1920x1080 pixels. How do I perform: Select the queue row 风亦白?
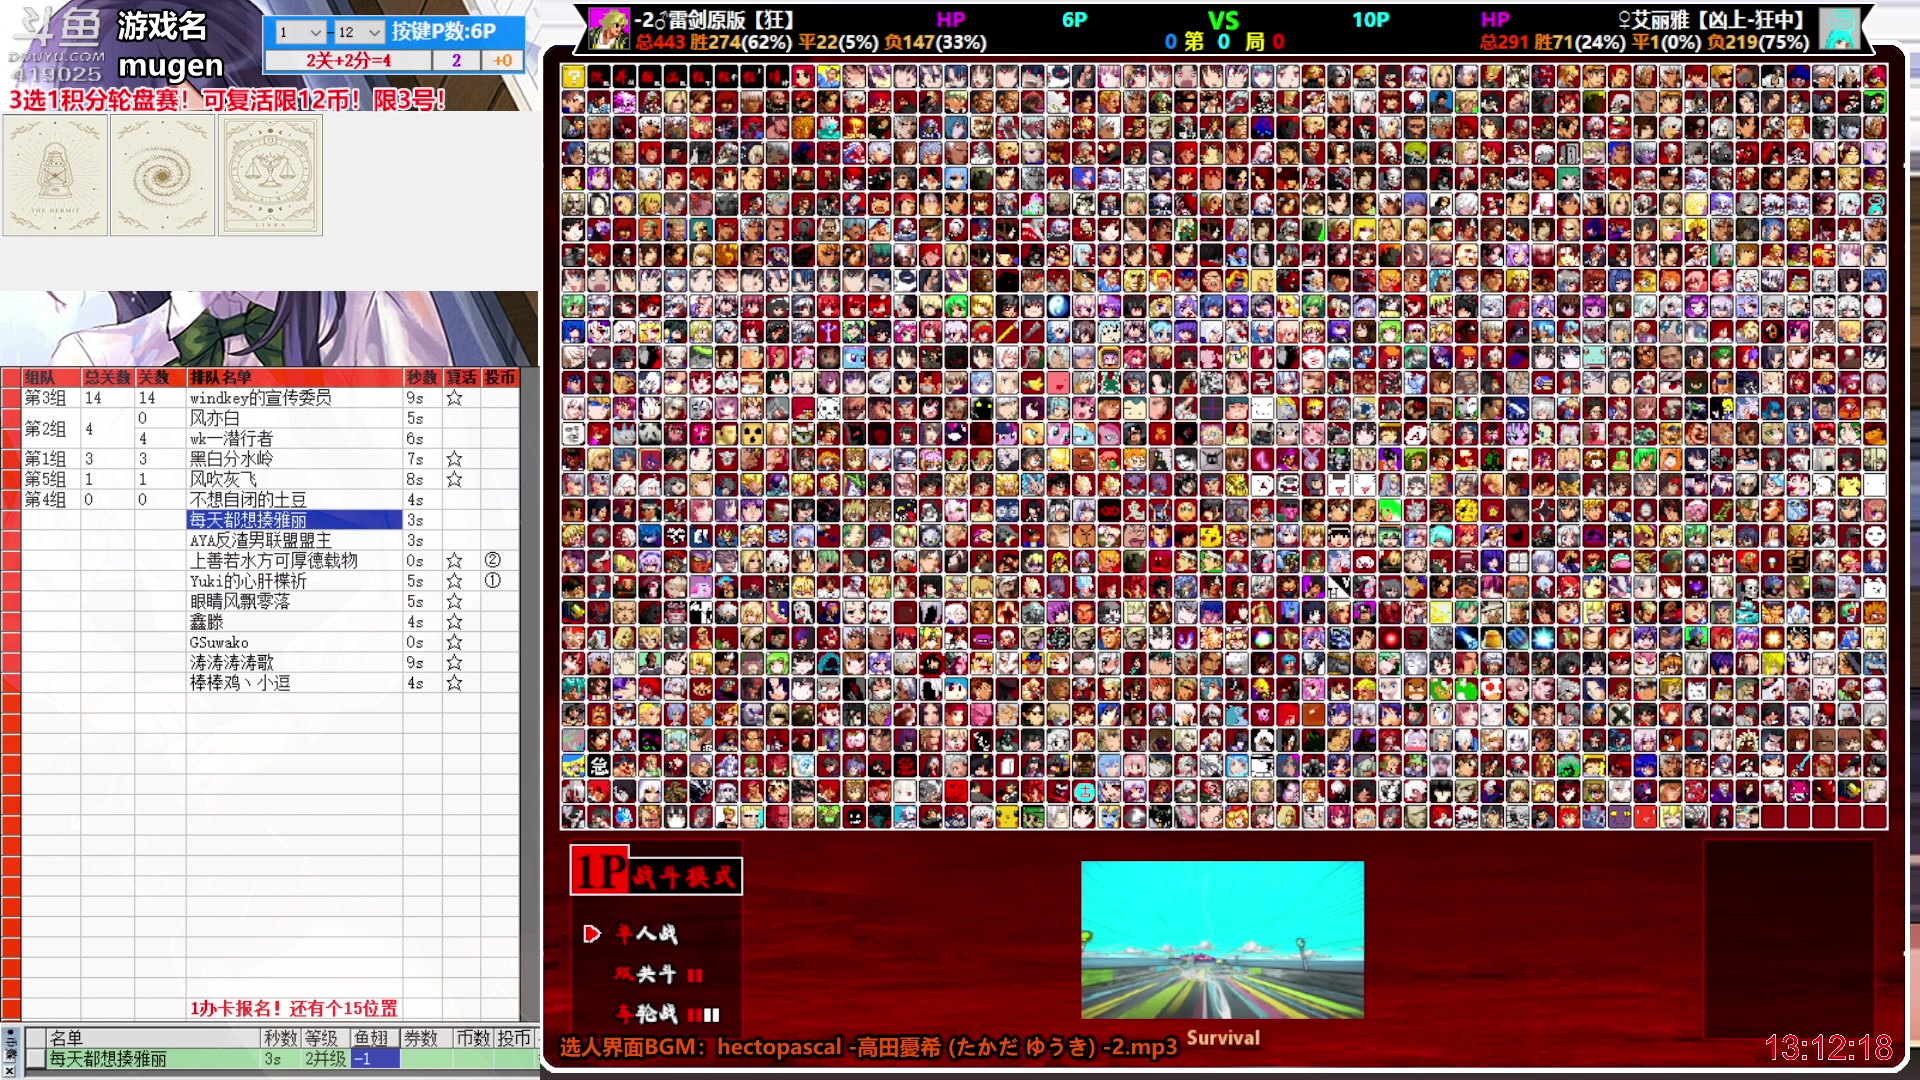pos(294,418)
